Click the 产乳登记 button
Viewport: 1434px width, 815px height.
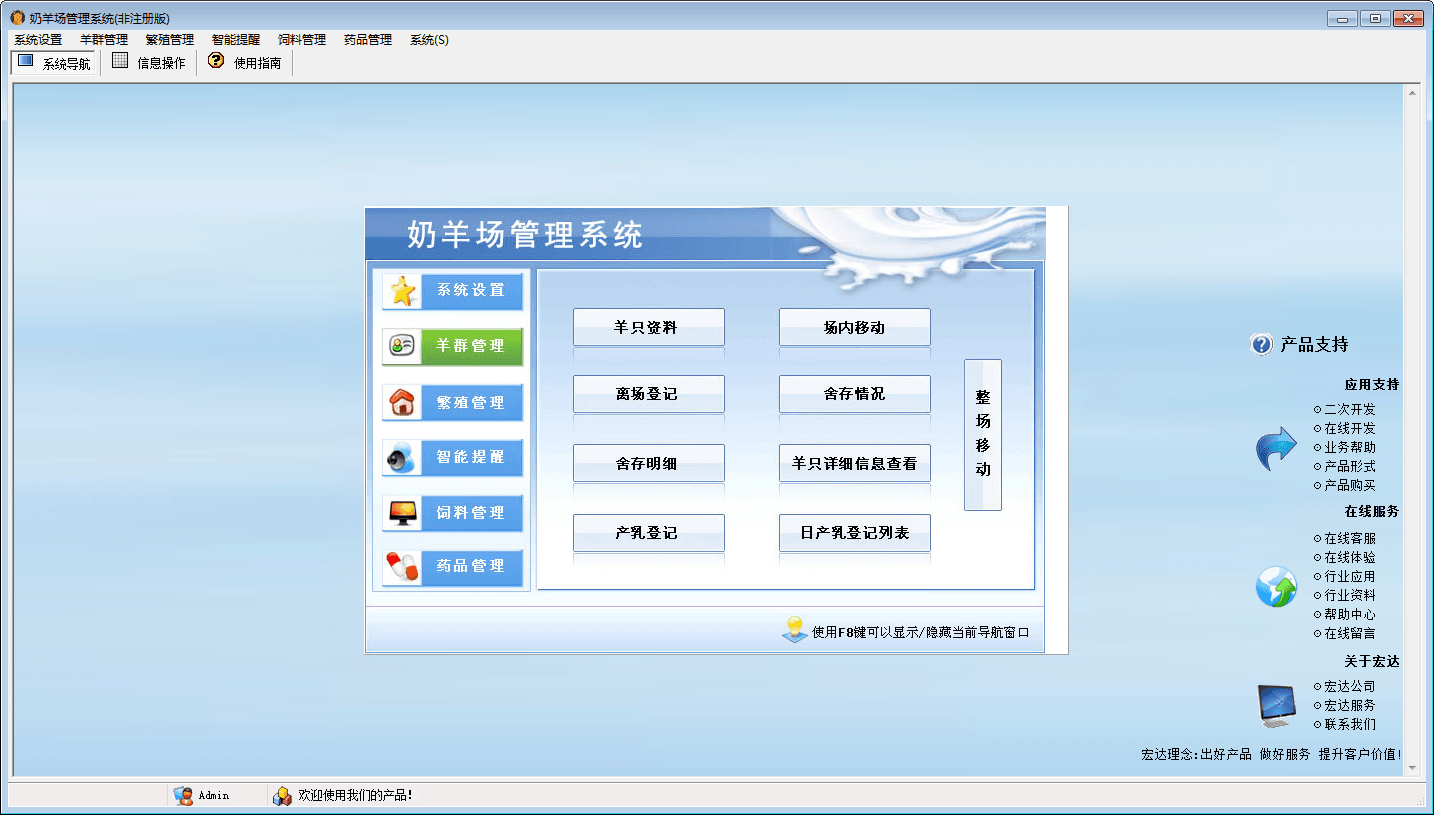pos(649,533)
